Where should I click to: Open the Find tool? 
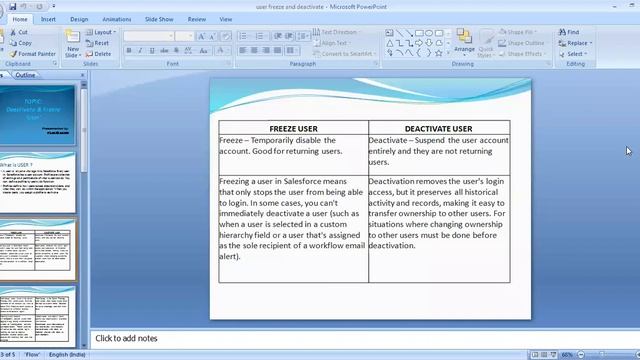point(569,32)
